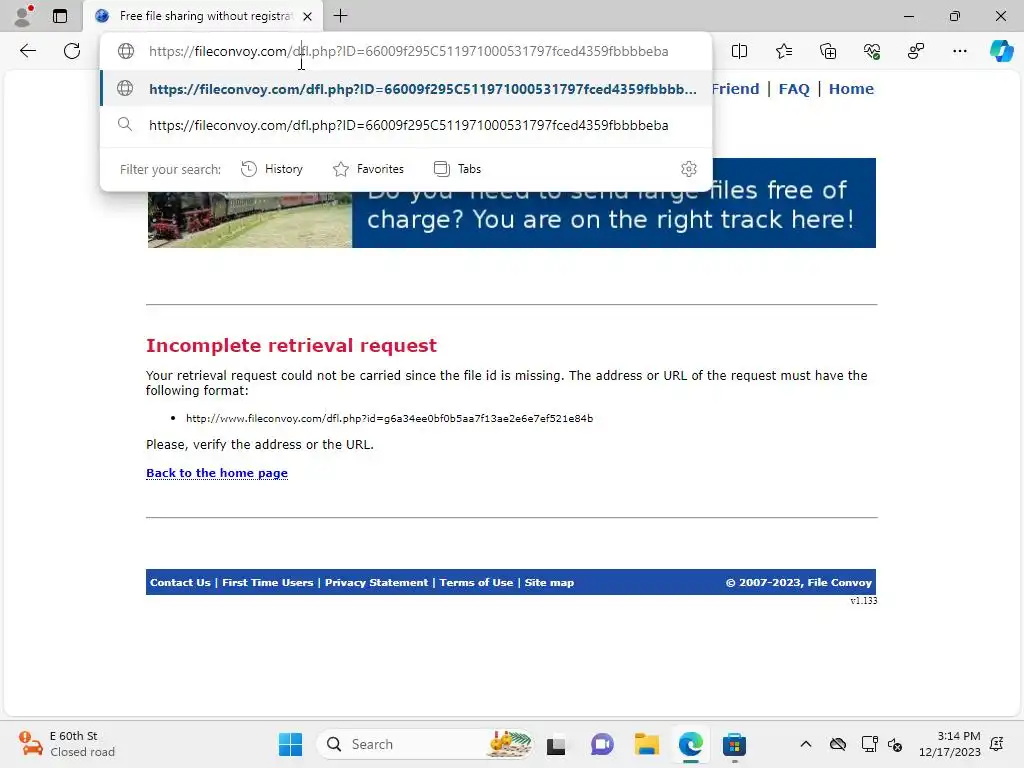The image size is (1024, 768).
Task: Click the browser back arrow
Action: click(27, 51)
